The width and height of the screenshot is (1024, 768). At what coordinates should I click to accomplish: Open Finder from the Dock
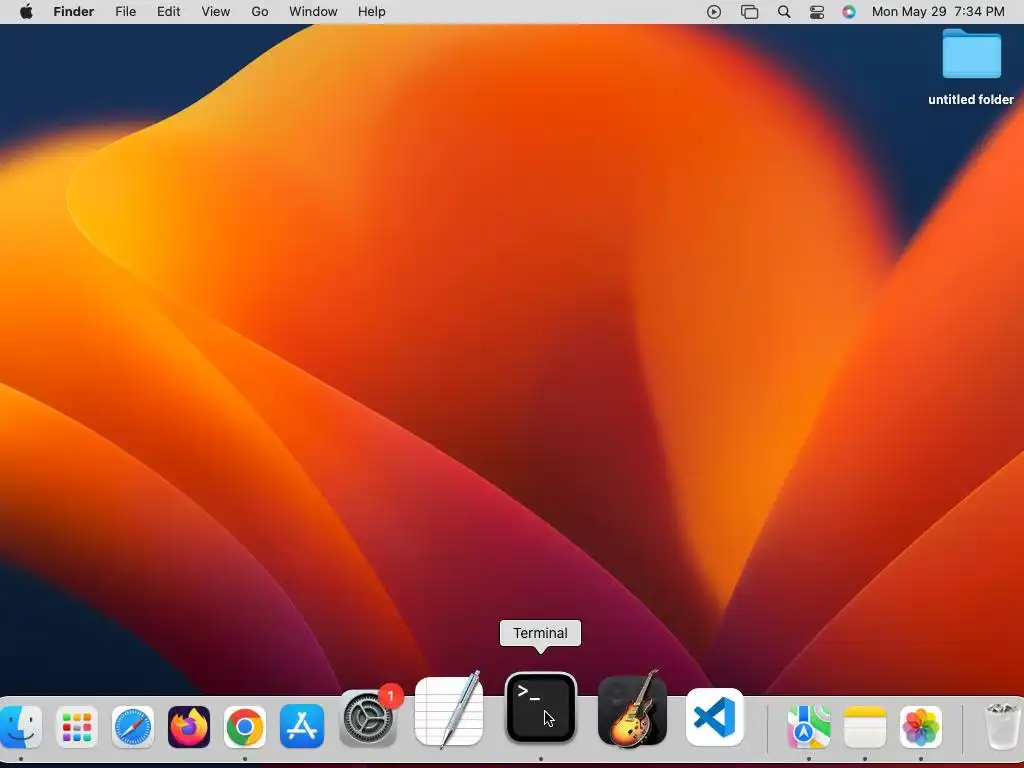tap(20, 726)
